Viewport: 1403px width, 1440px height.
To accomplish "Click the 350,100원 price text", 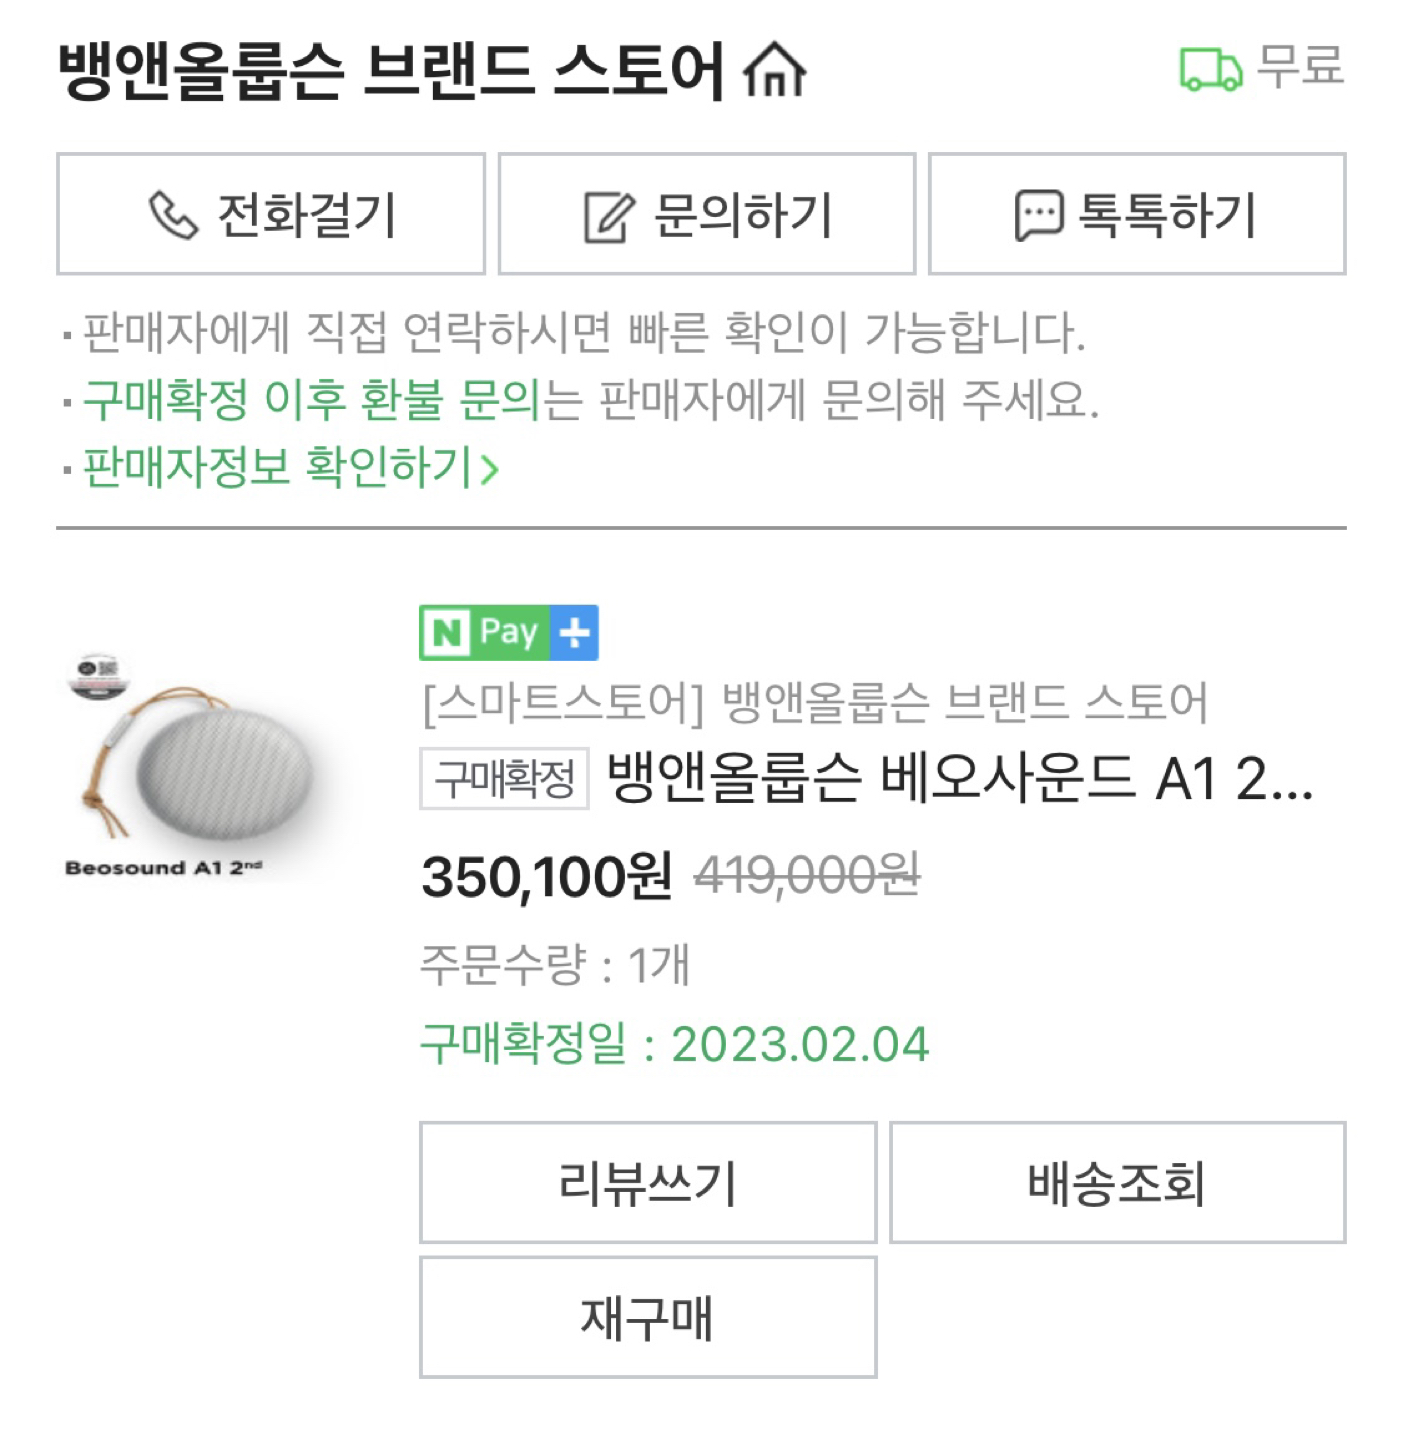I will (547, 877).
